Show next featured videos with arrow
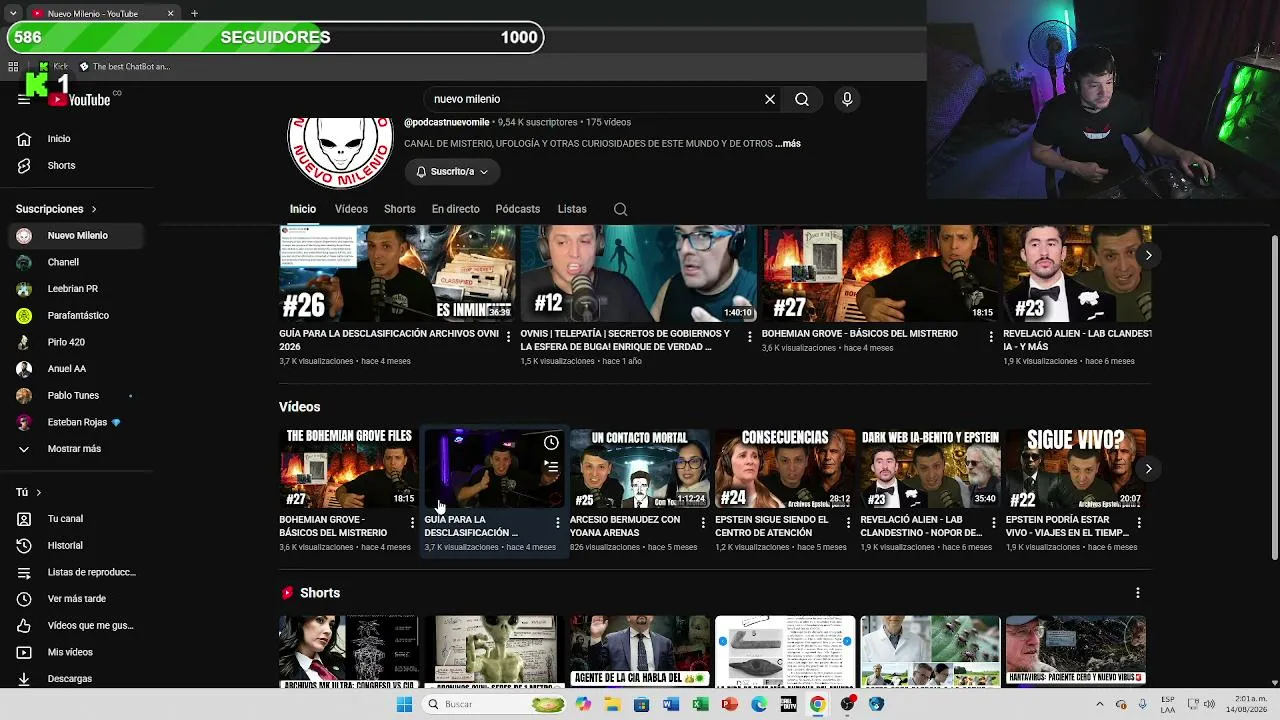The image size is (1280, 720). [x=1148, y=255]
